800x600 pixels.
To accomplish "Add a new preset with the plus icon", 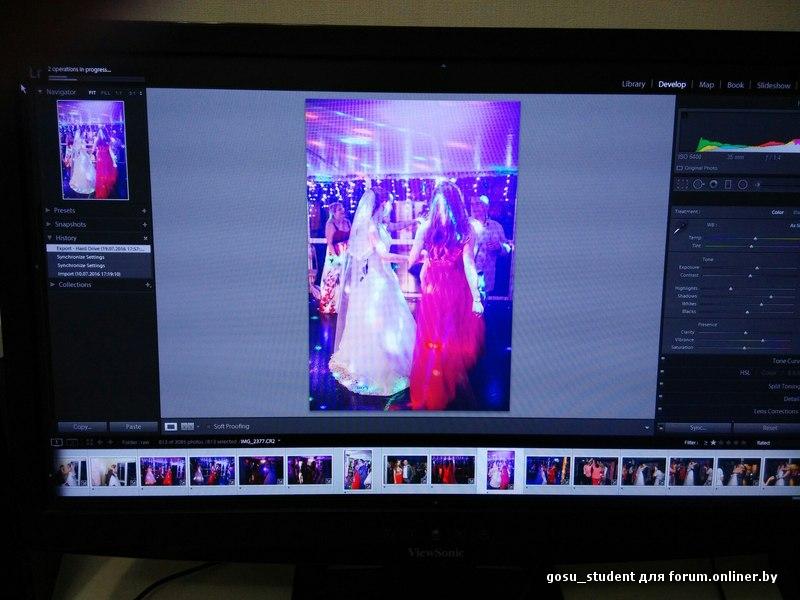I will point(144,211).
